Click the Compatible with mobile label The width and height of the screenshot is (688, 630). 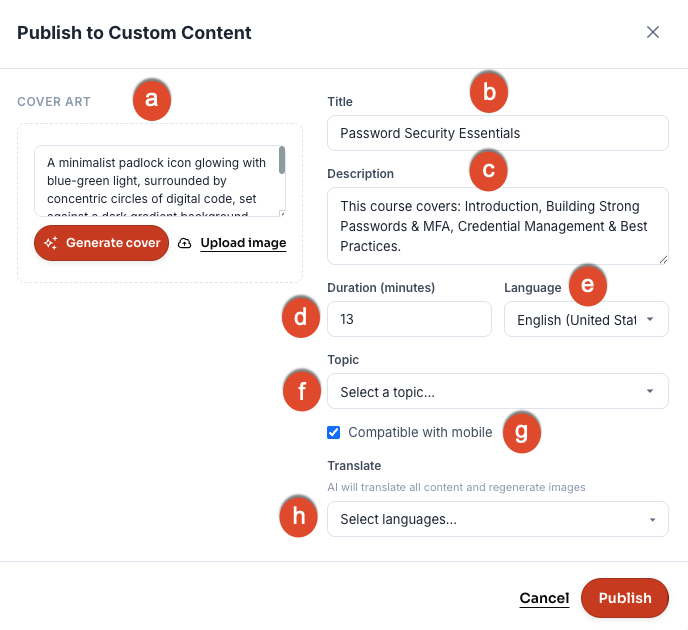[420, 432]
